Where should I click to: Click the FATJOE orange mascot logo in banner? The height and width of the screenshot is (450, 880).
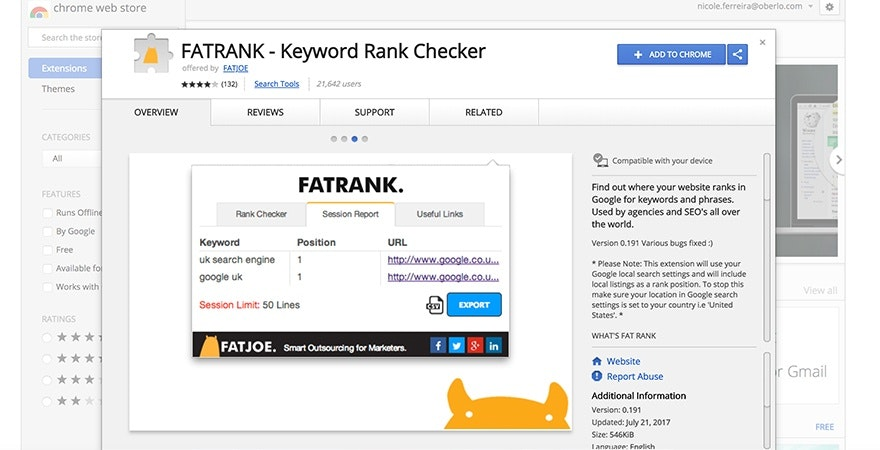click(x=209, y=346)
